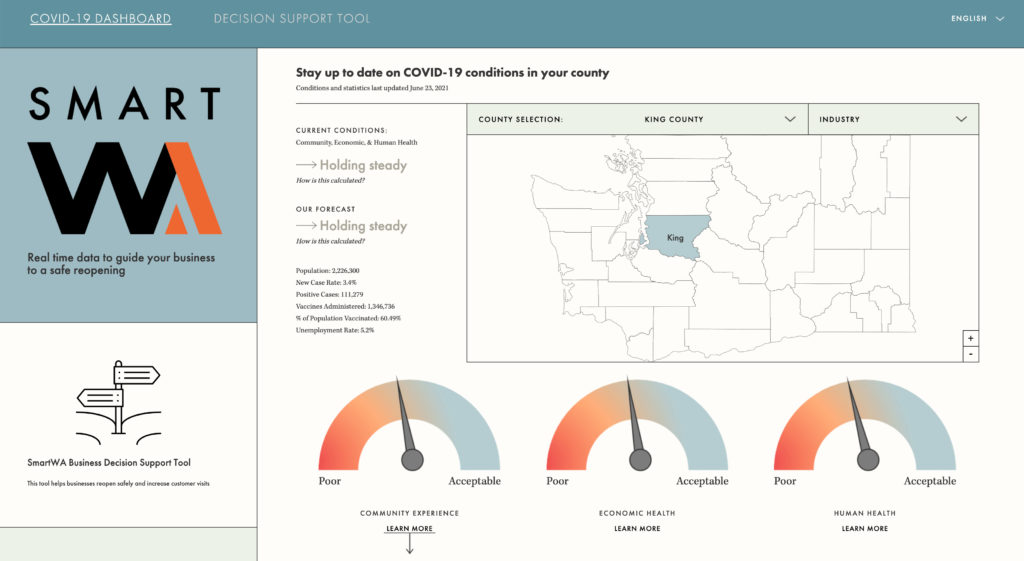1024x561 pixels.
Task: Click the down arrow below Community Experience
Action: tap(409, 545)
